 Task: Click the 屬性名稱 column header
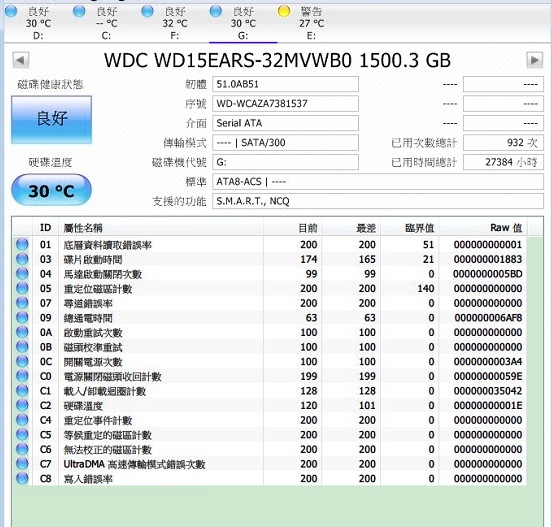pos(161,228)
